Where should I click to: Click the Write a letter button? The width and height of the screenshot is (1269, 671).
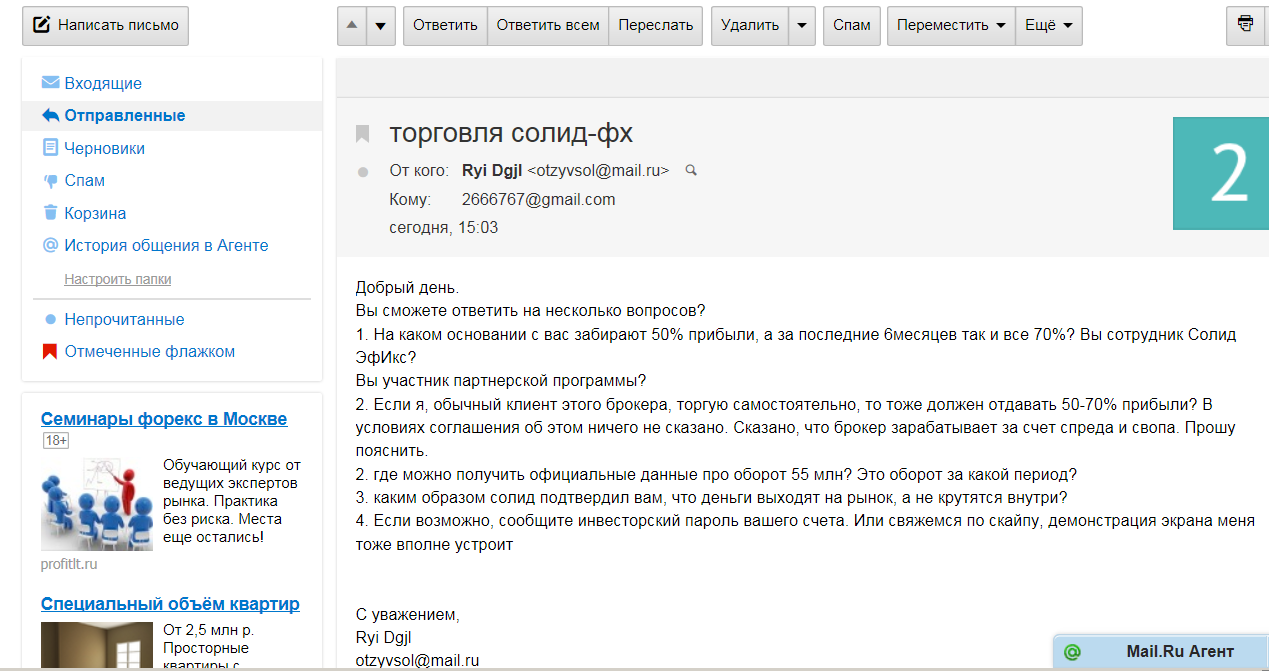[105, 25]
